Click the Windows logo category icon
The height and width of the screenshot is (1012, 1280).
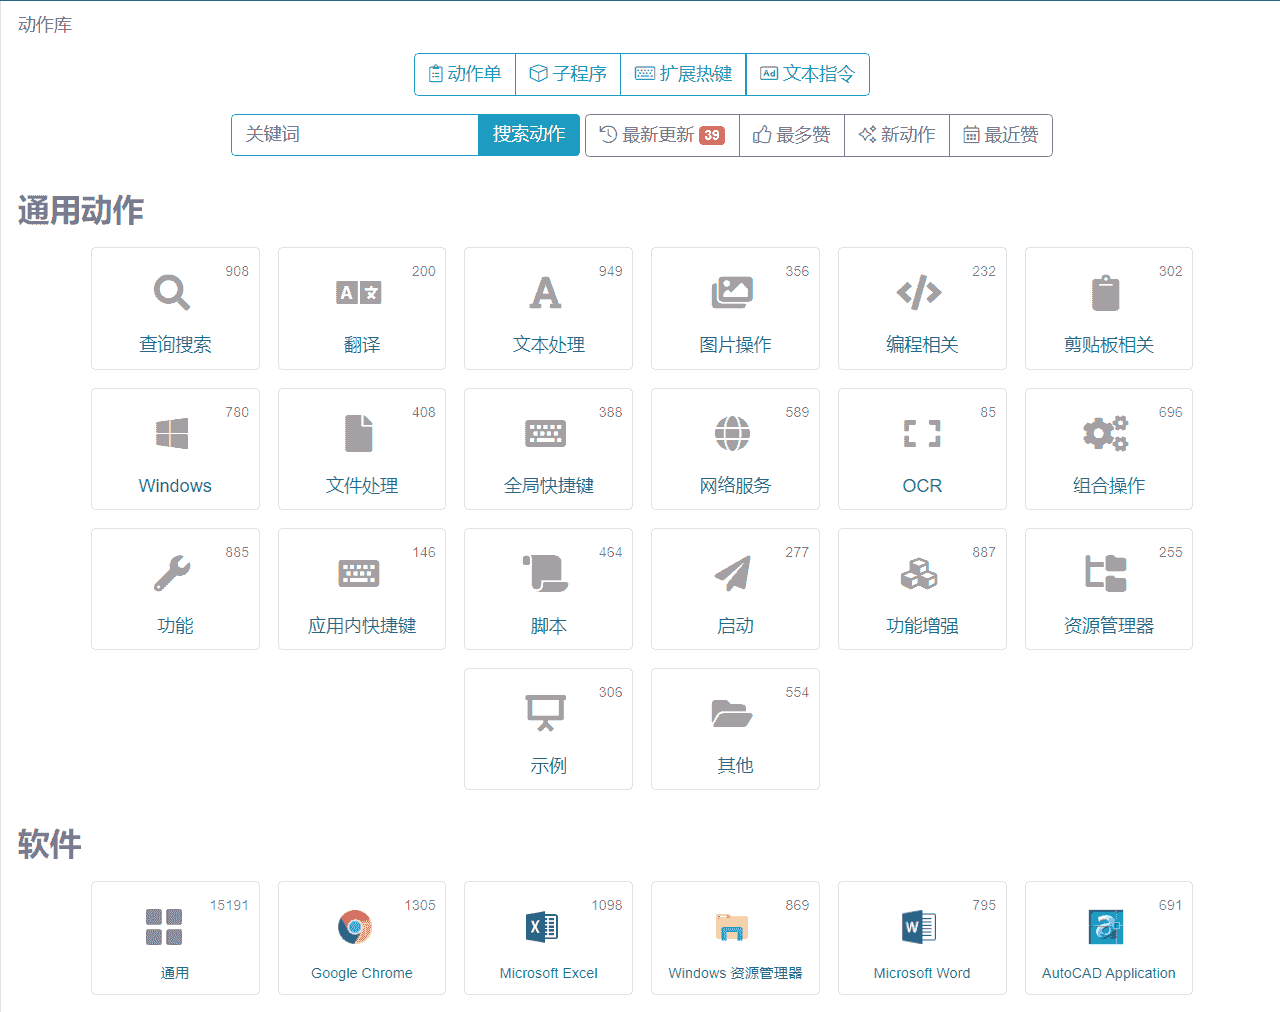pyautogui.click(x=172, y=433)
